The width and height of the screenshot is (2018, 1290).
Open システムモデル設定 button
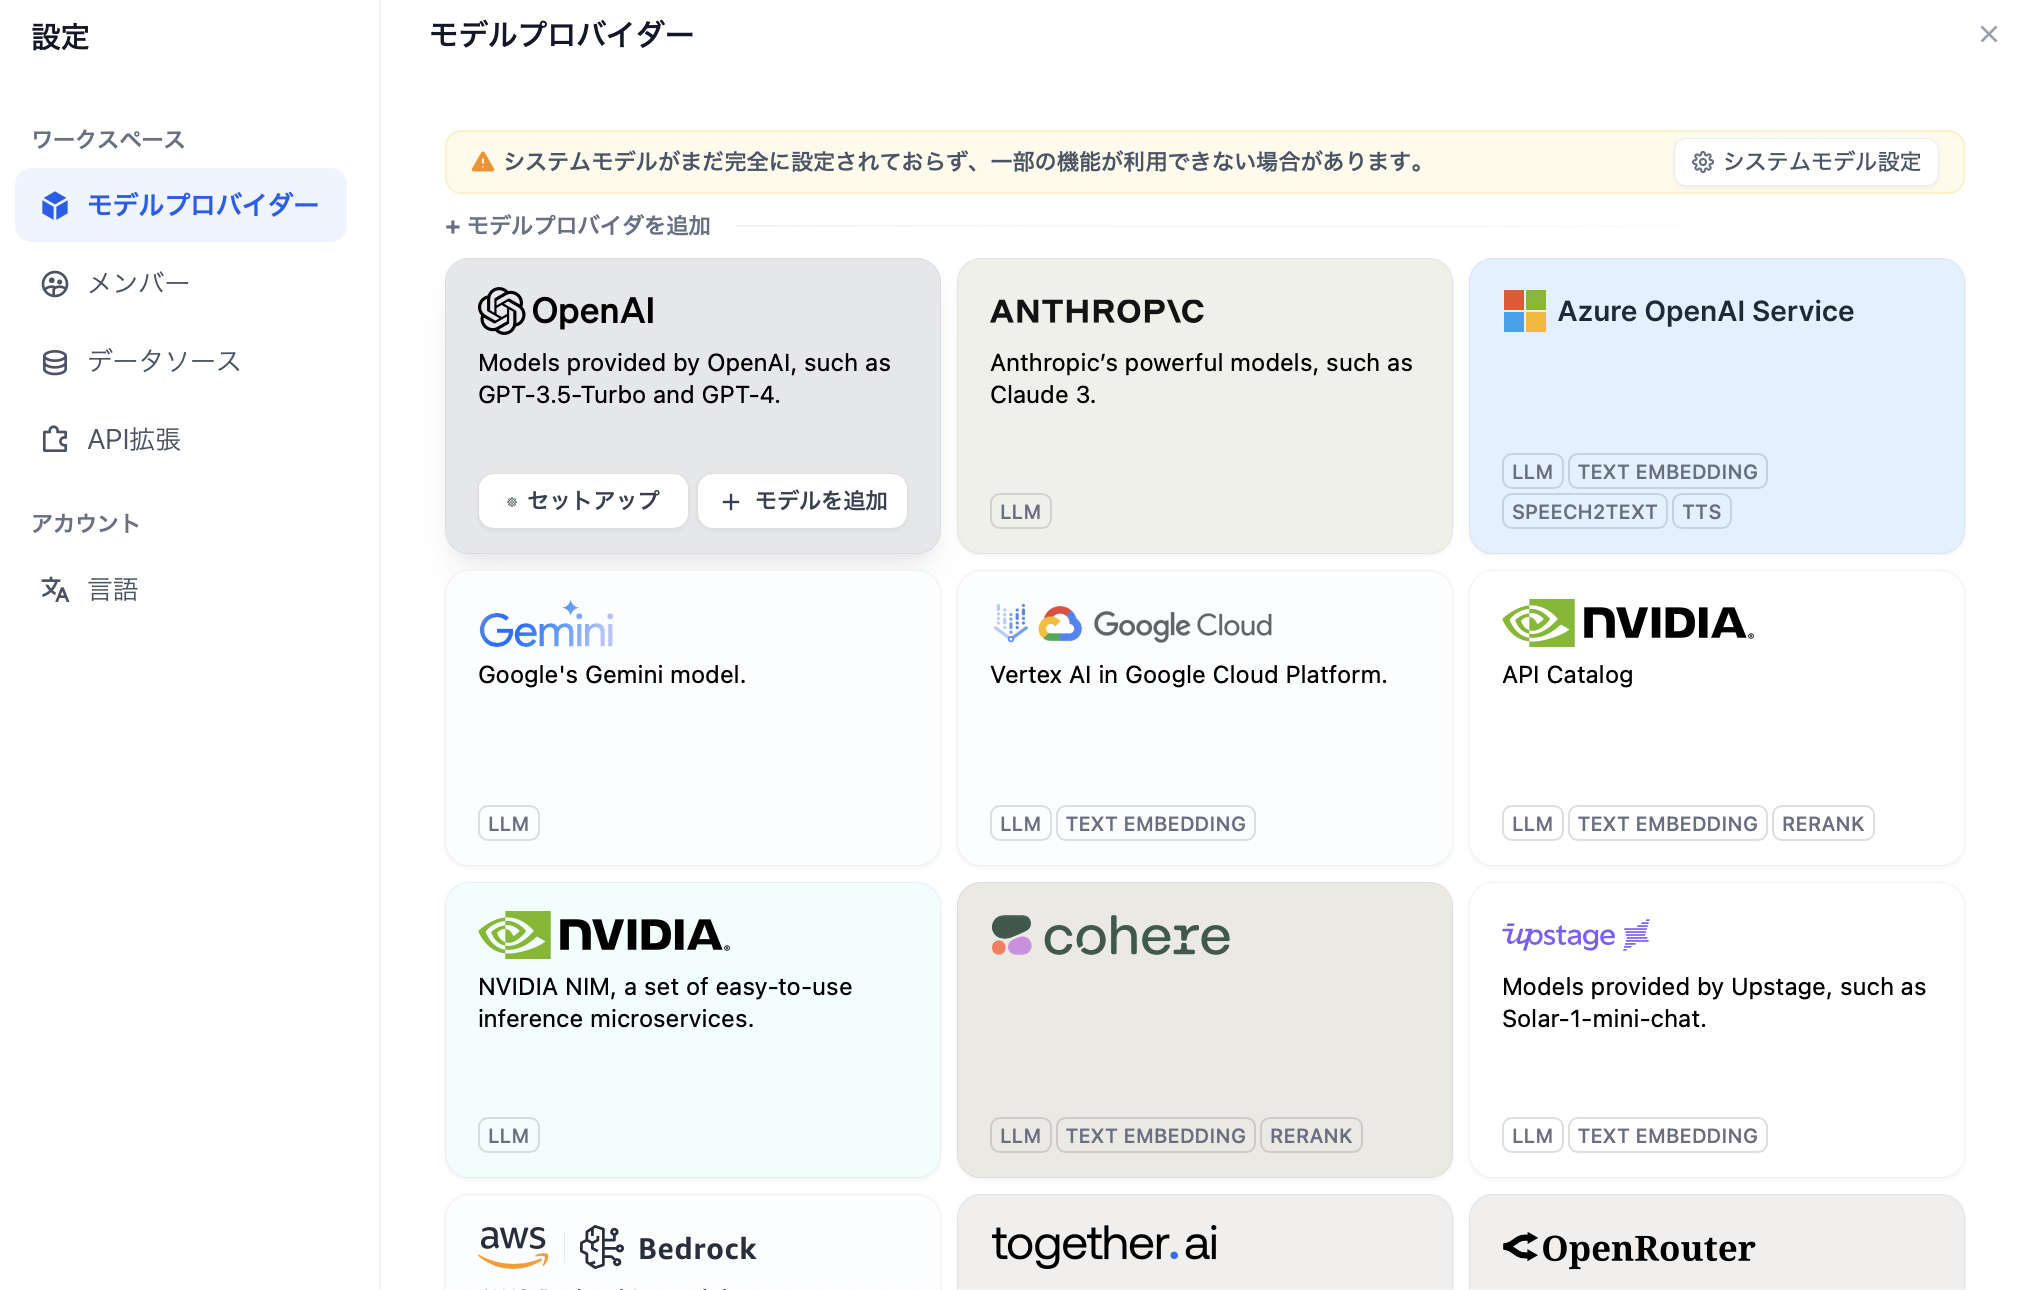click(1806, 162)
